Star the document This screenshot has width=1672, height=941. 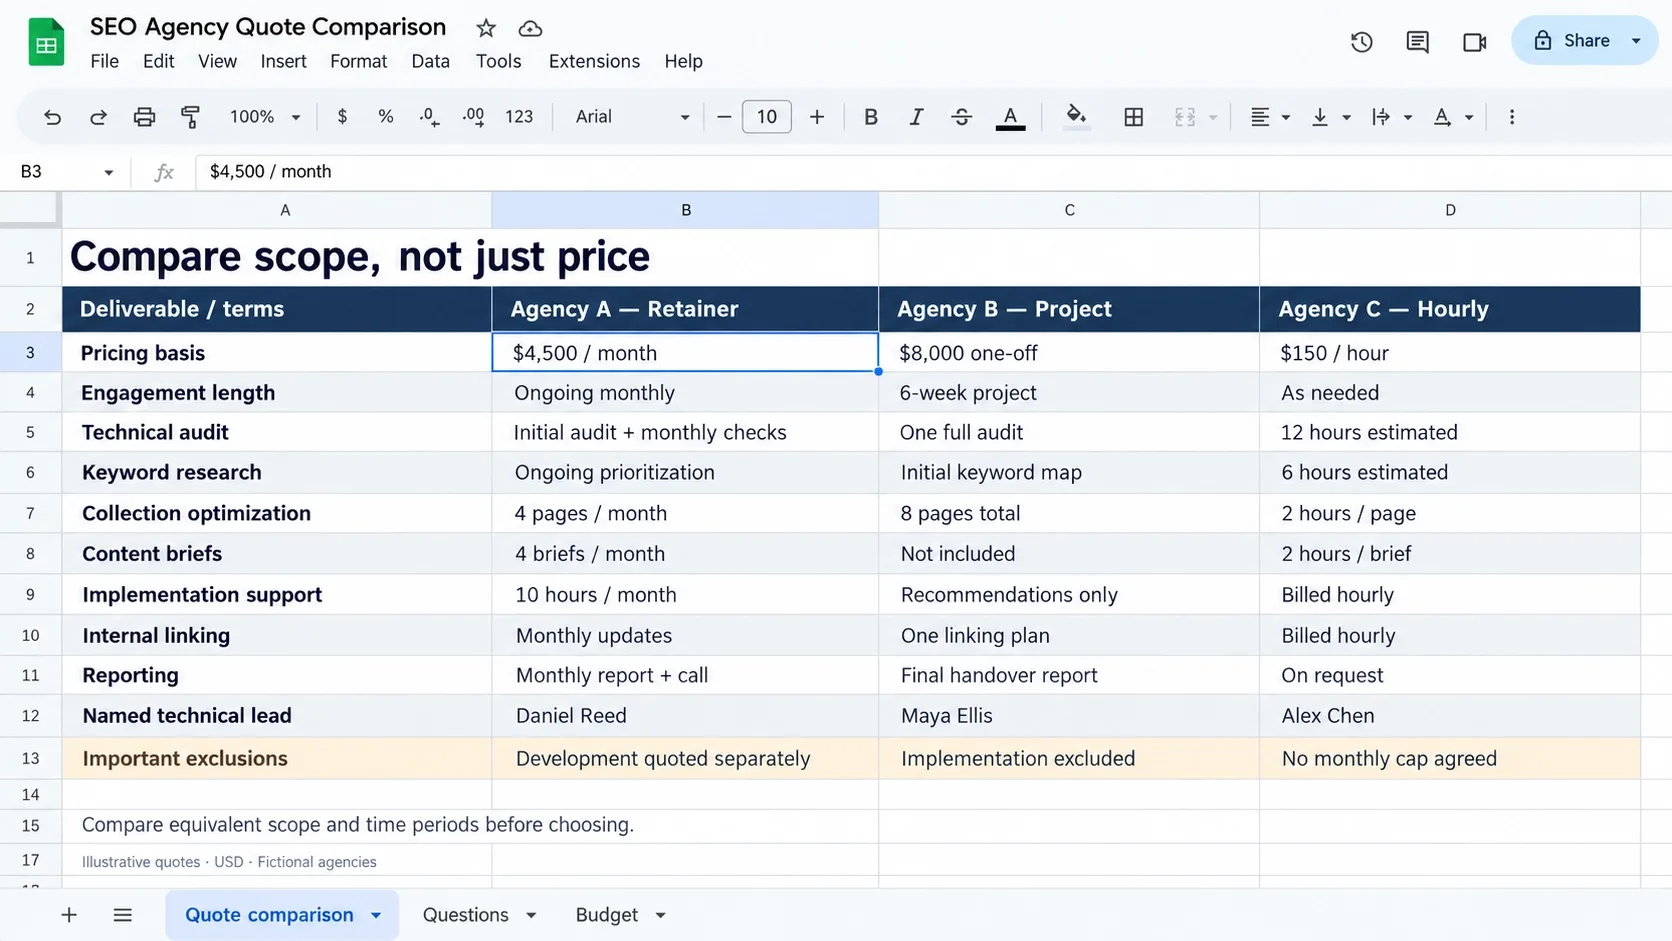tap(486, 28)
